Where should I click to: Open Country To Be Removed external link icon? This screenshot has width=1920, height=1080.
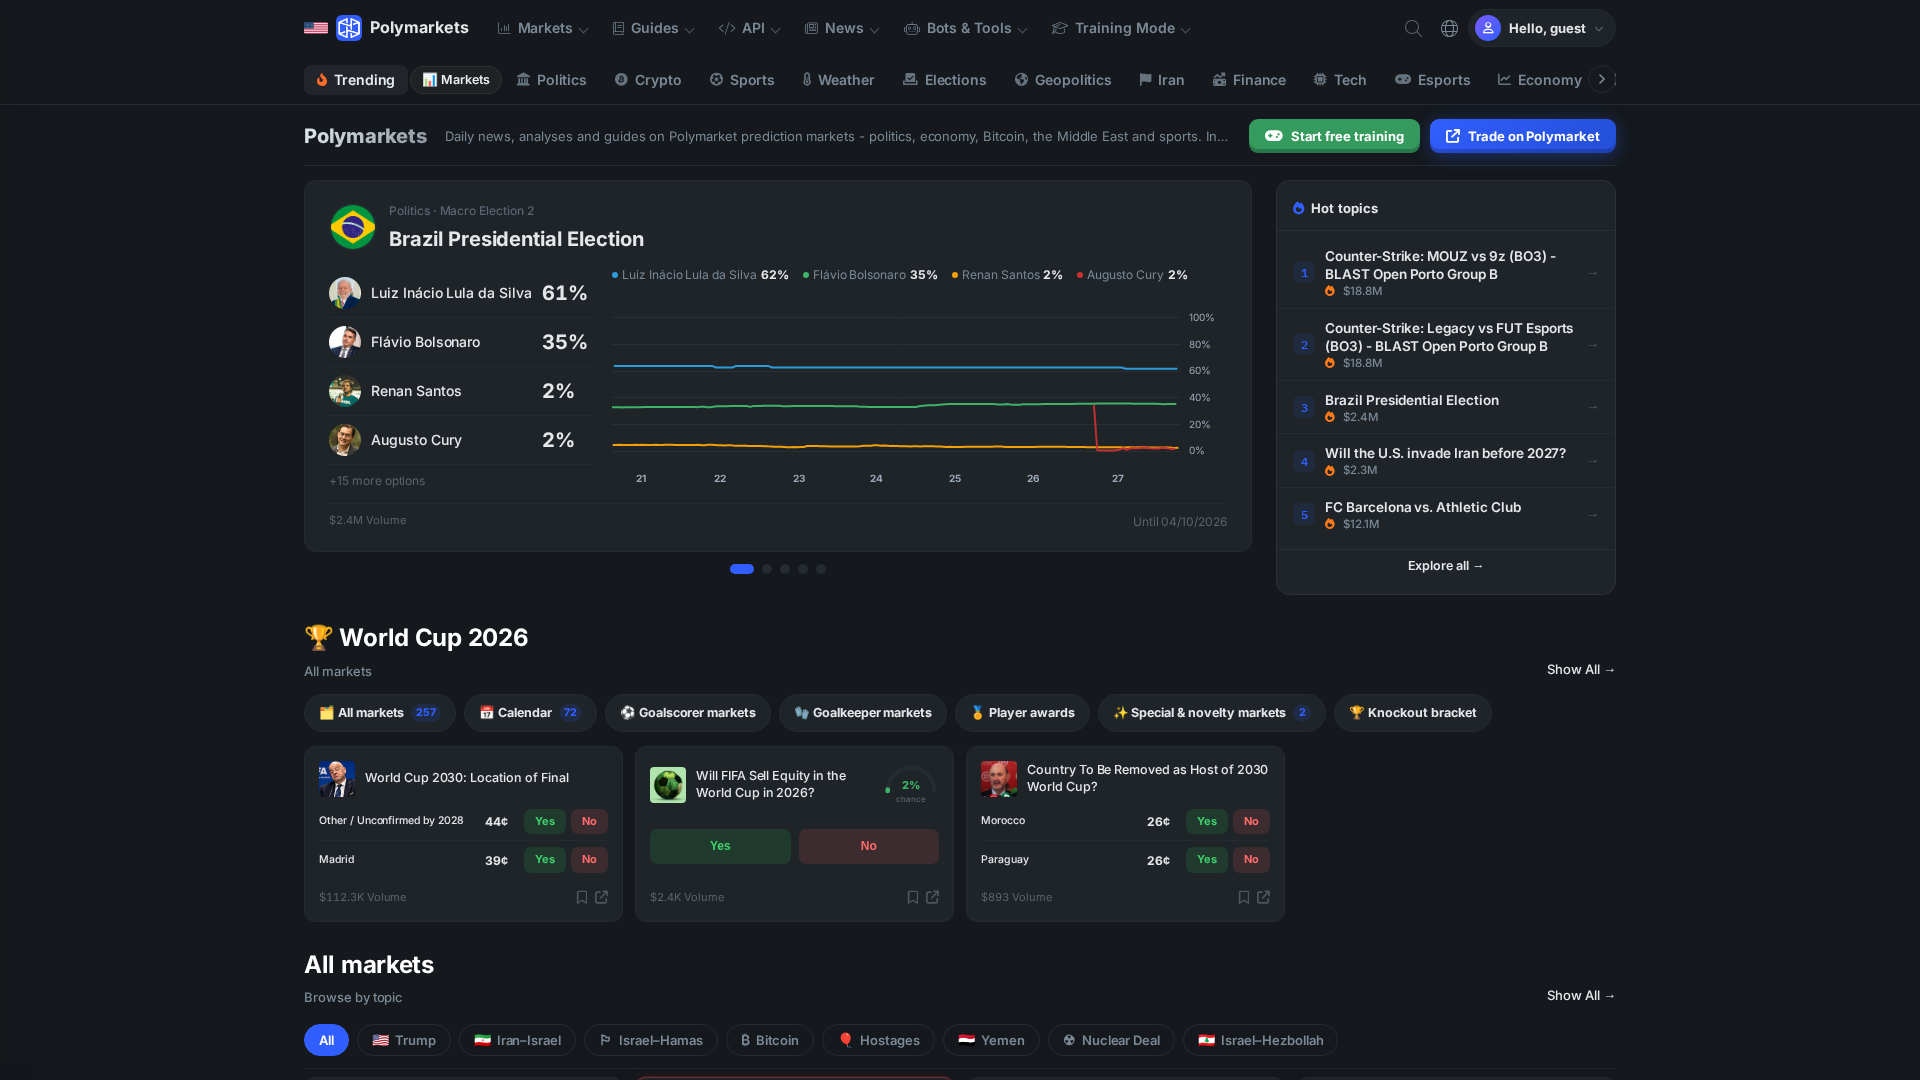pyautogui.click(x=1264, y=897)
